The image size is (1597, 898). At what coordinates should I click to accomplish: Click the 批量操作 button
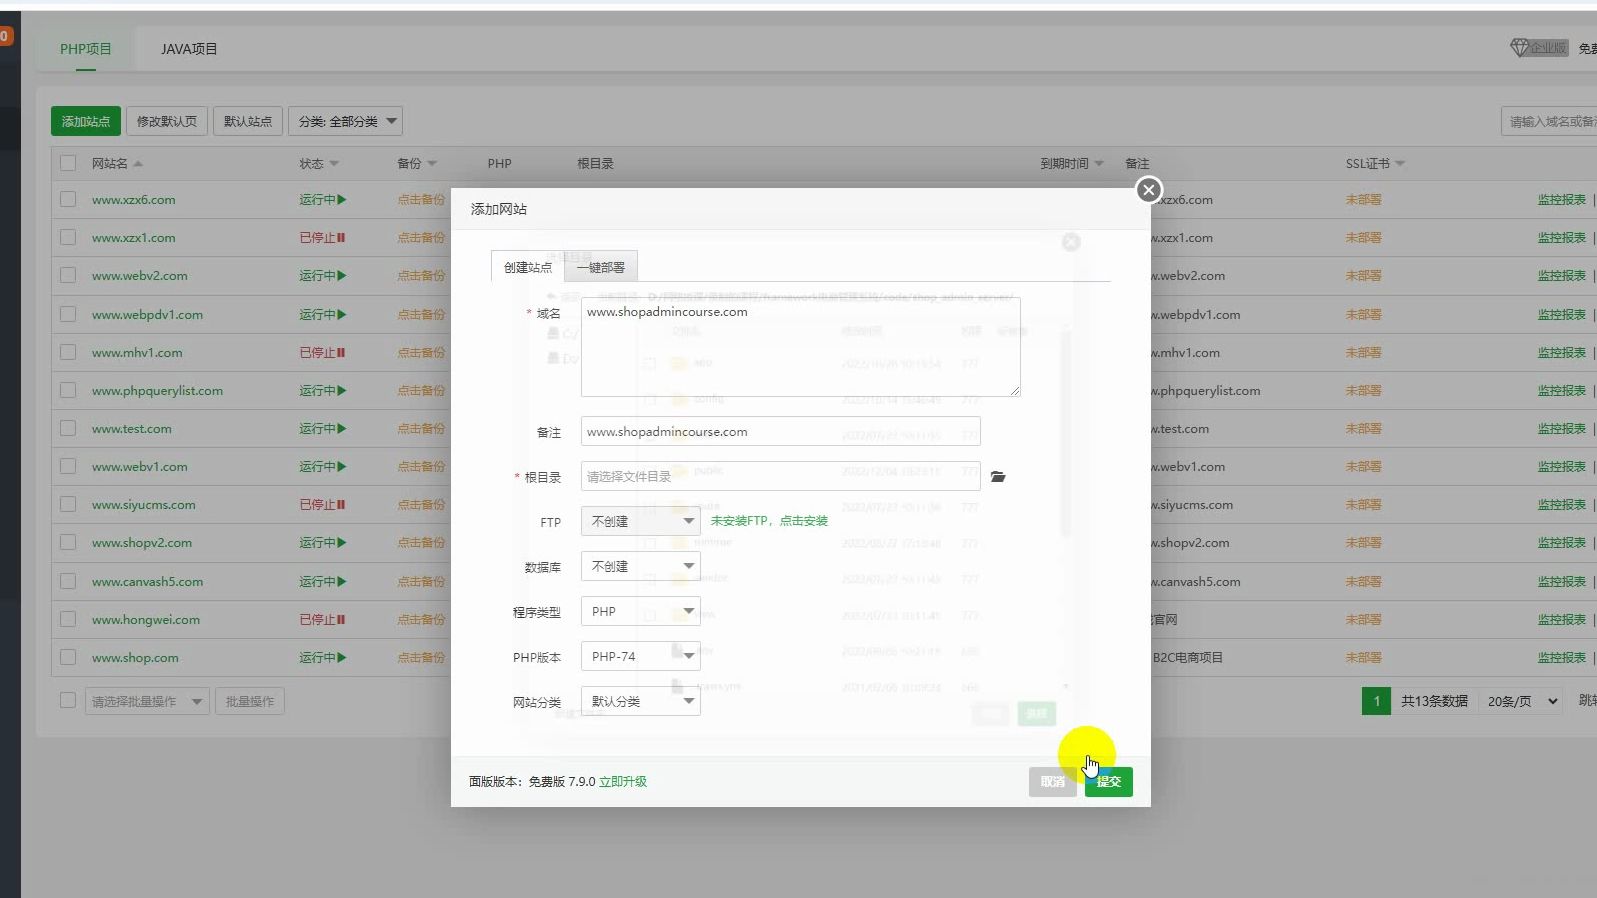click(250, 701)
